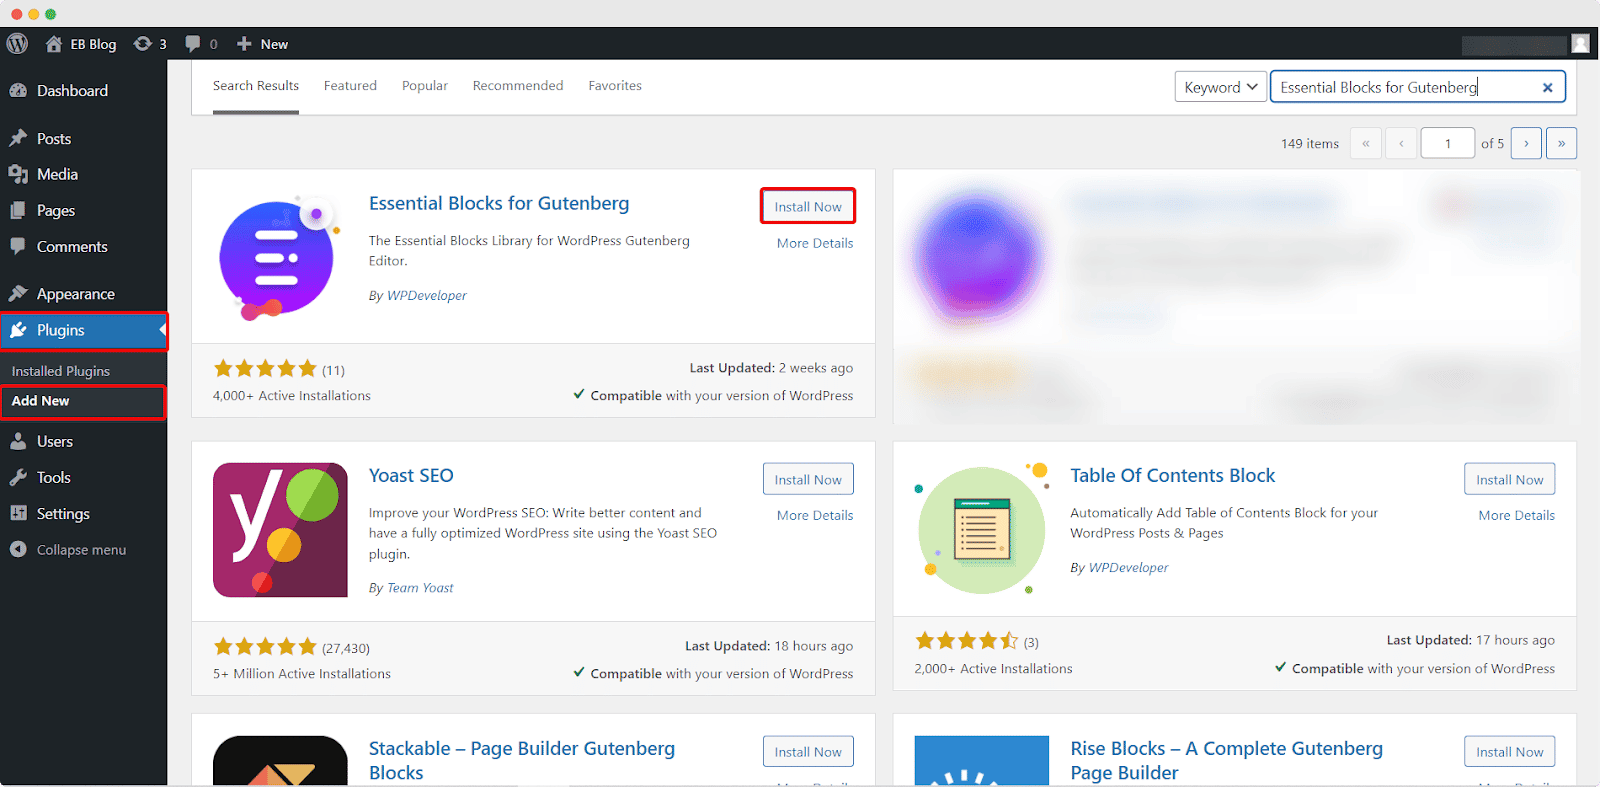Open the Rise Blocks Gutenberg Page Builder title
1600x787 pixels.
(1227, 760)
